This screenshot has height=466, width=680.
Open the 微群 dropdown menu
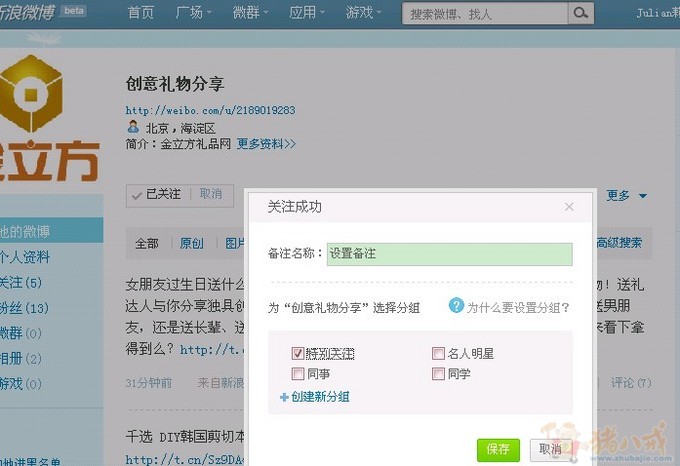[250, 13]
